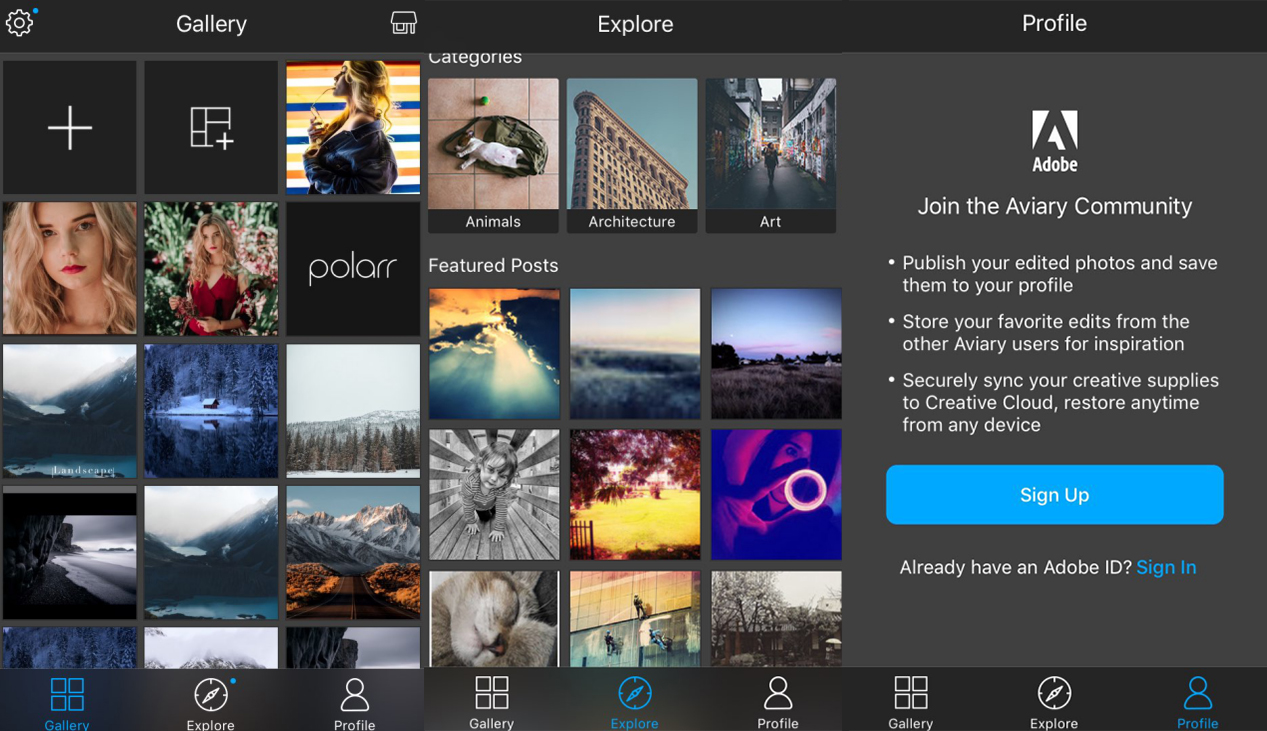
Task: Select Profile tab in Profile screen
Action: pos(1197,702)
